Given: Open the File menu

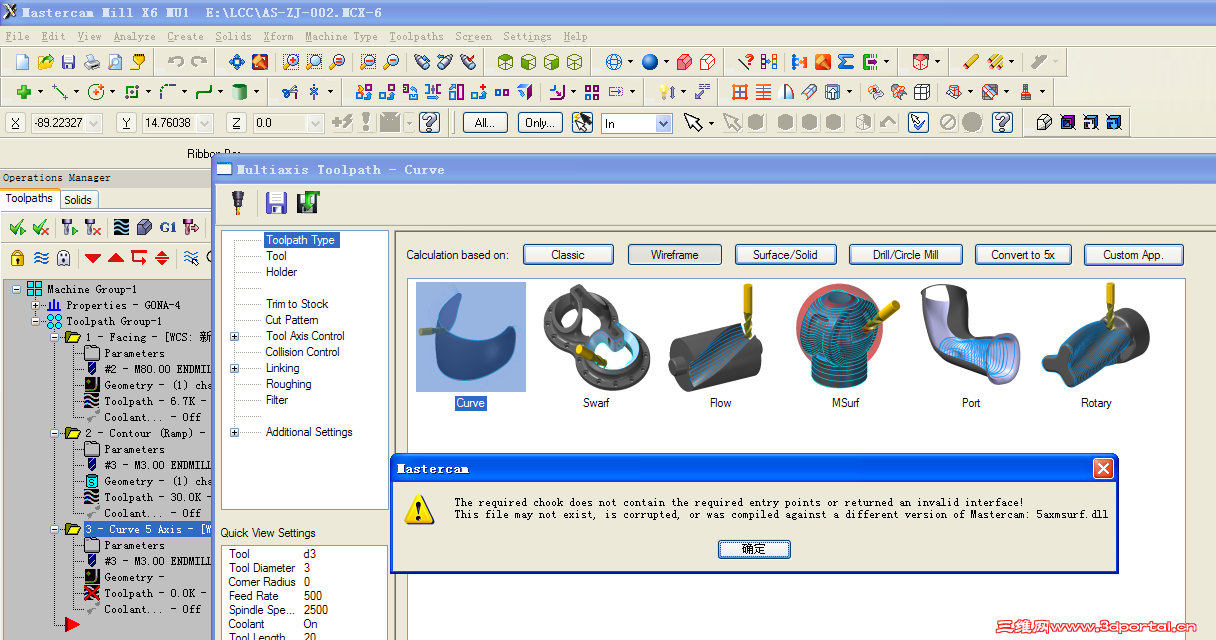Looking at the screenshot, I should 17,37.
